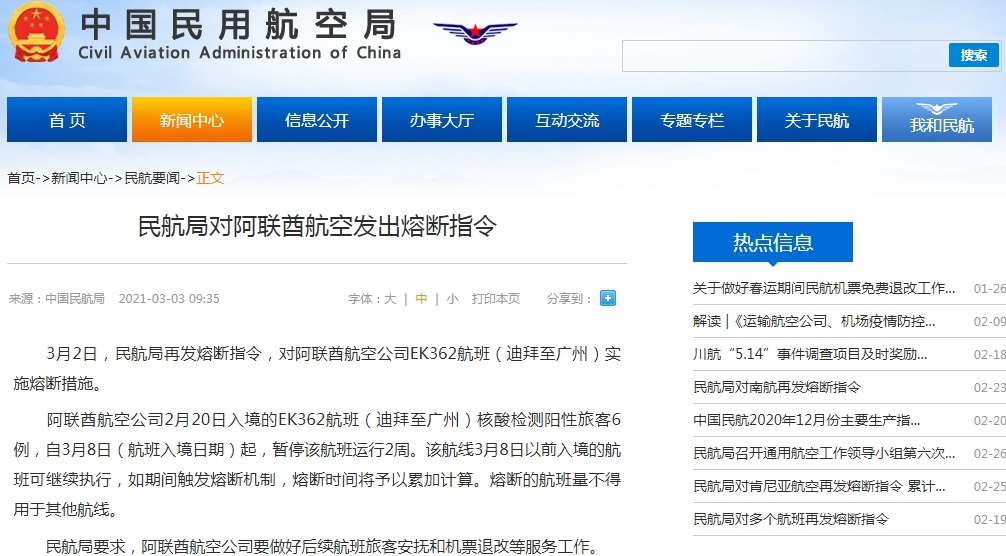Click the blue share plus icon
The width and height of the screenshot is (1006, 556).
pyautogui.click(x=608, y=298)
